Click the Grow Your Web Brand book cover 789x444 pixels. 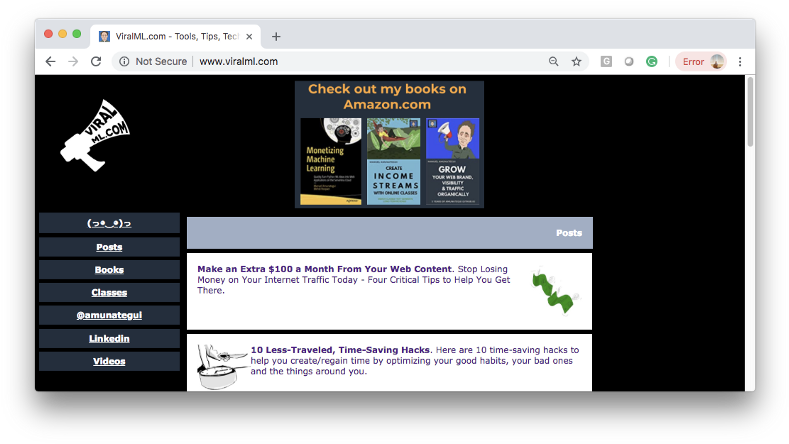click(452, 162)
